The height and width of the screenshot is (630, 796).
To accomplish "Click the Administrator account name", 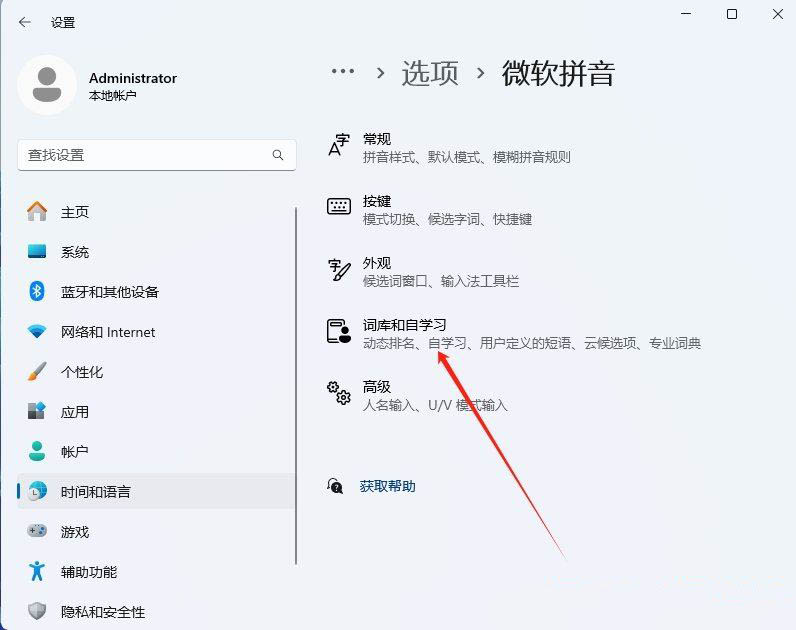I will tap(133, 78).
